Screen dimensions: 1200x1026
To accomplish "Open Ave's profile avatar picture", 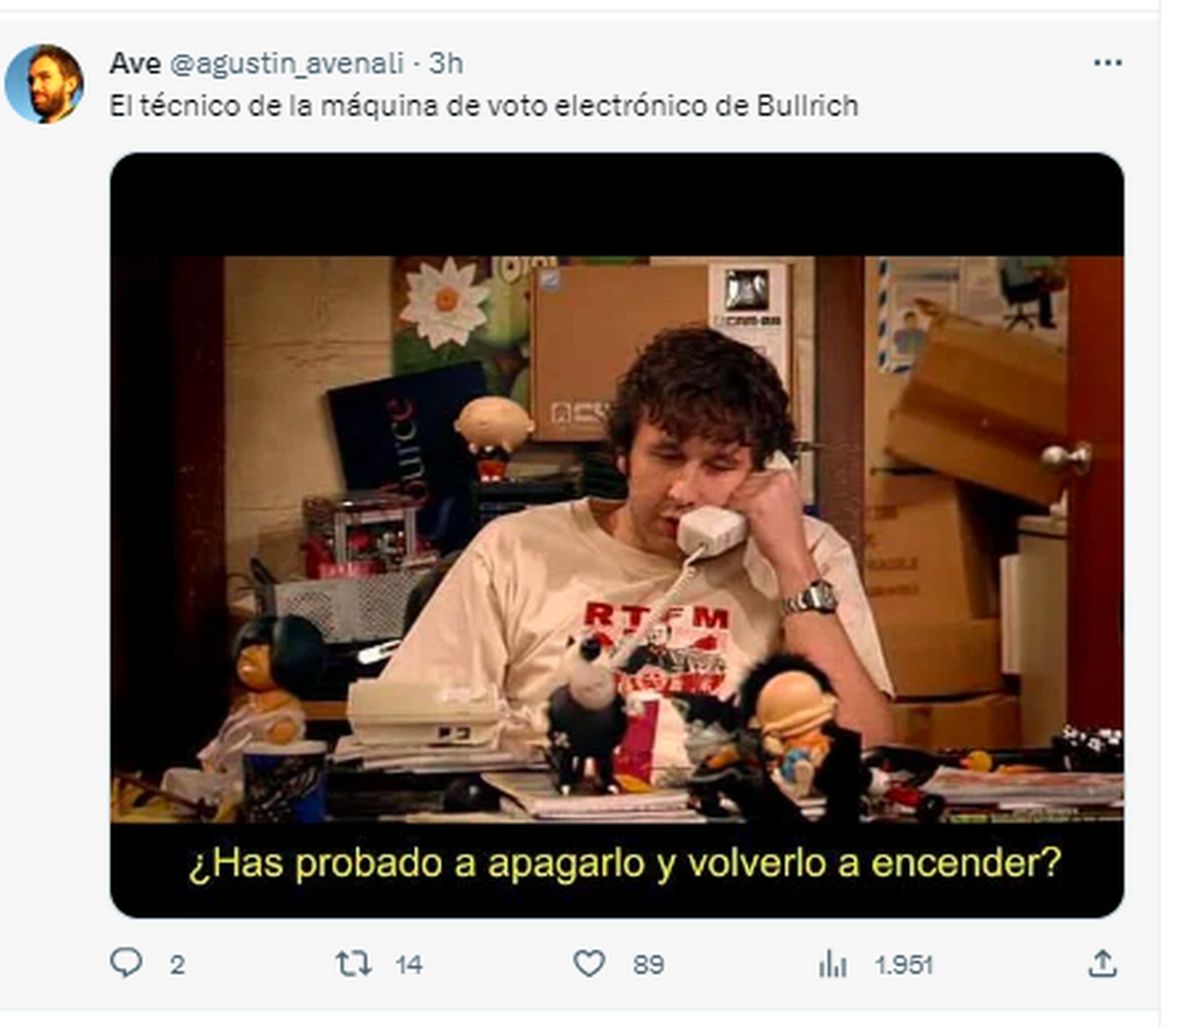I will [x=44, y=84].
